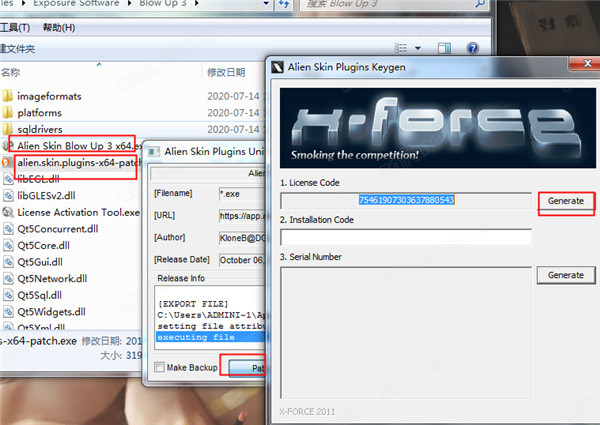Click inside the Serial Number output box
This screenshot has width=600, height=425.
[x=406, y=333]
